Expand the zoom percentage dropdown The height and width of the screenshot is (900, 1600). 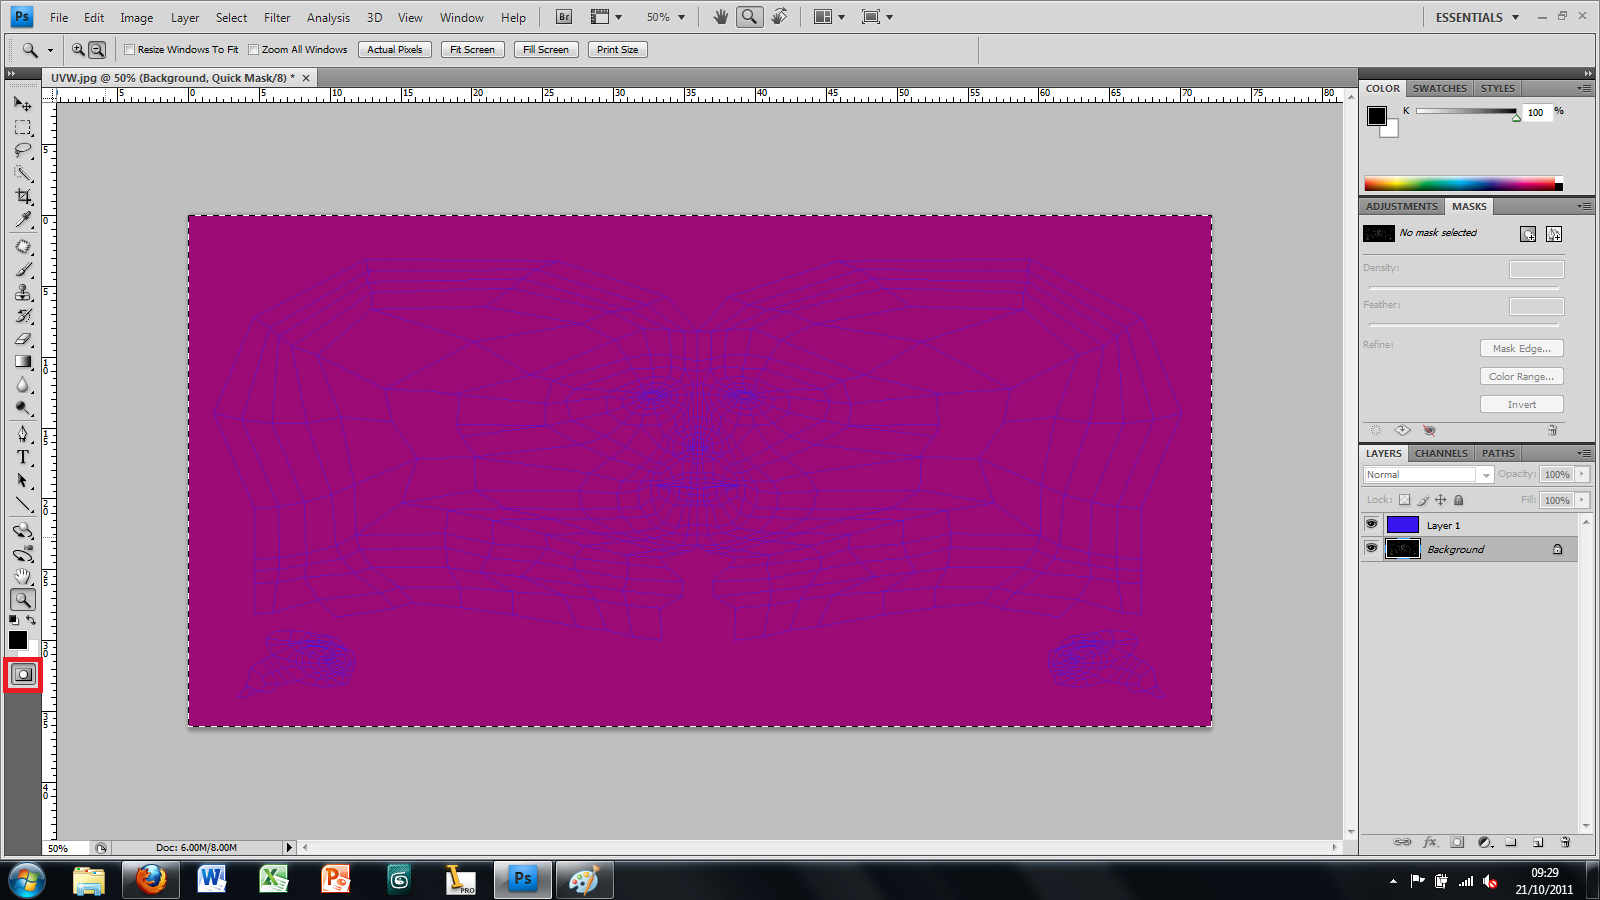coord(679,16)
